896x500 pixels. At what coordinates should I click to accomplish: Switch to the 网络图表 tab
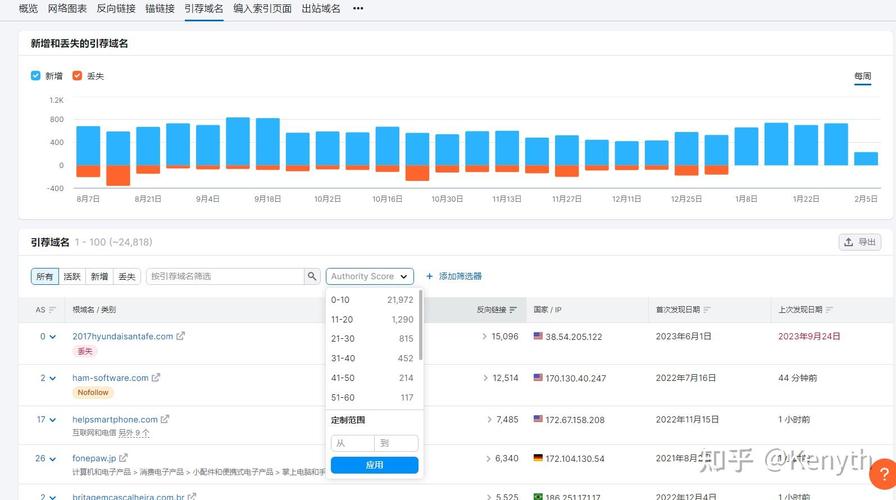(67, 9)
